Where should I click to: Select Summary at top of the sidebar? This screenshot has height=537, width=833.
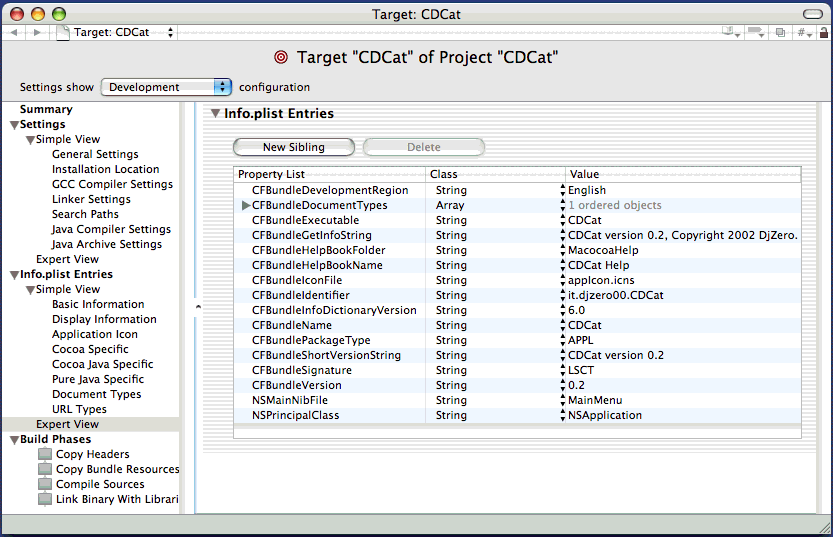(46, 110)
